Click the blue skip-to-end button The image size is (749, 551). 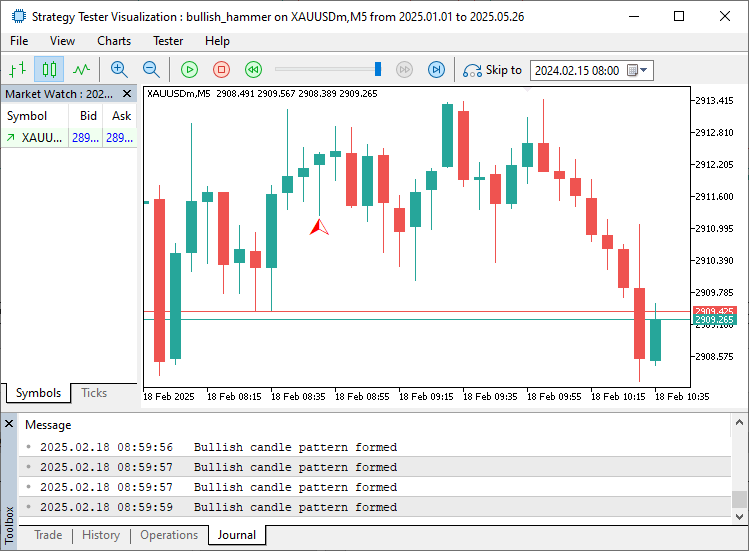(x=436, y=70)
